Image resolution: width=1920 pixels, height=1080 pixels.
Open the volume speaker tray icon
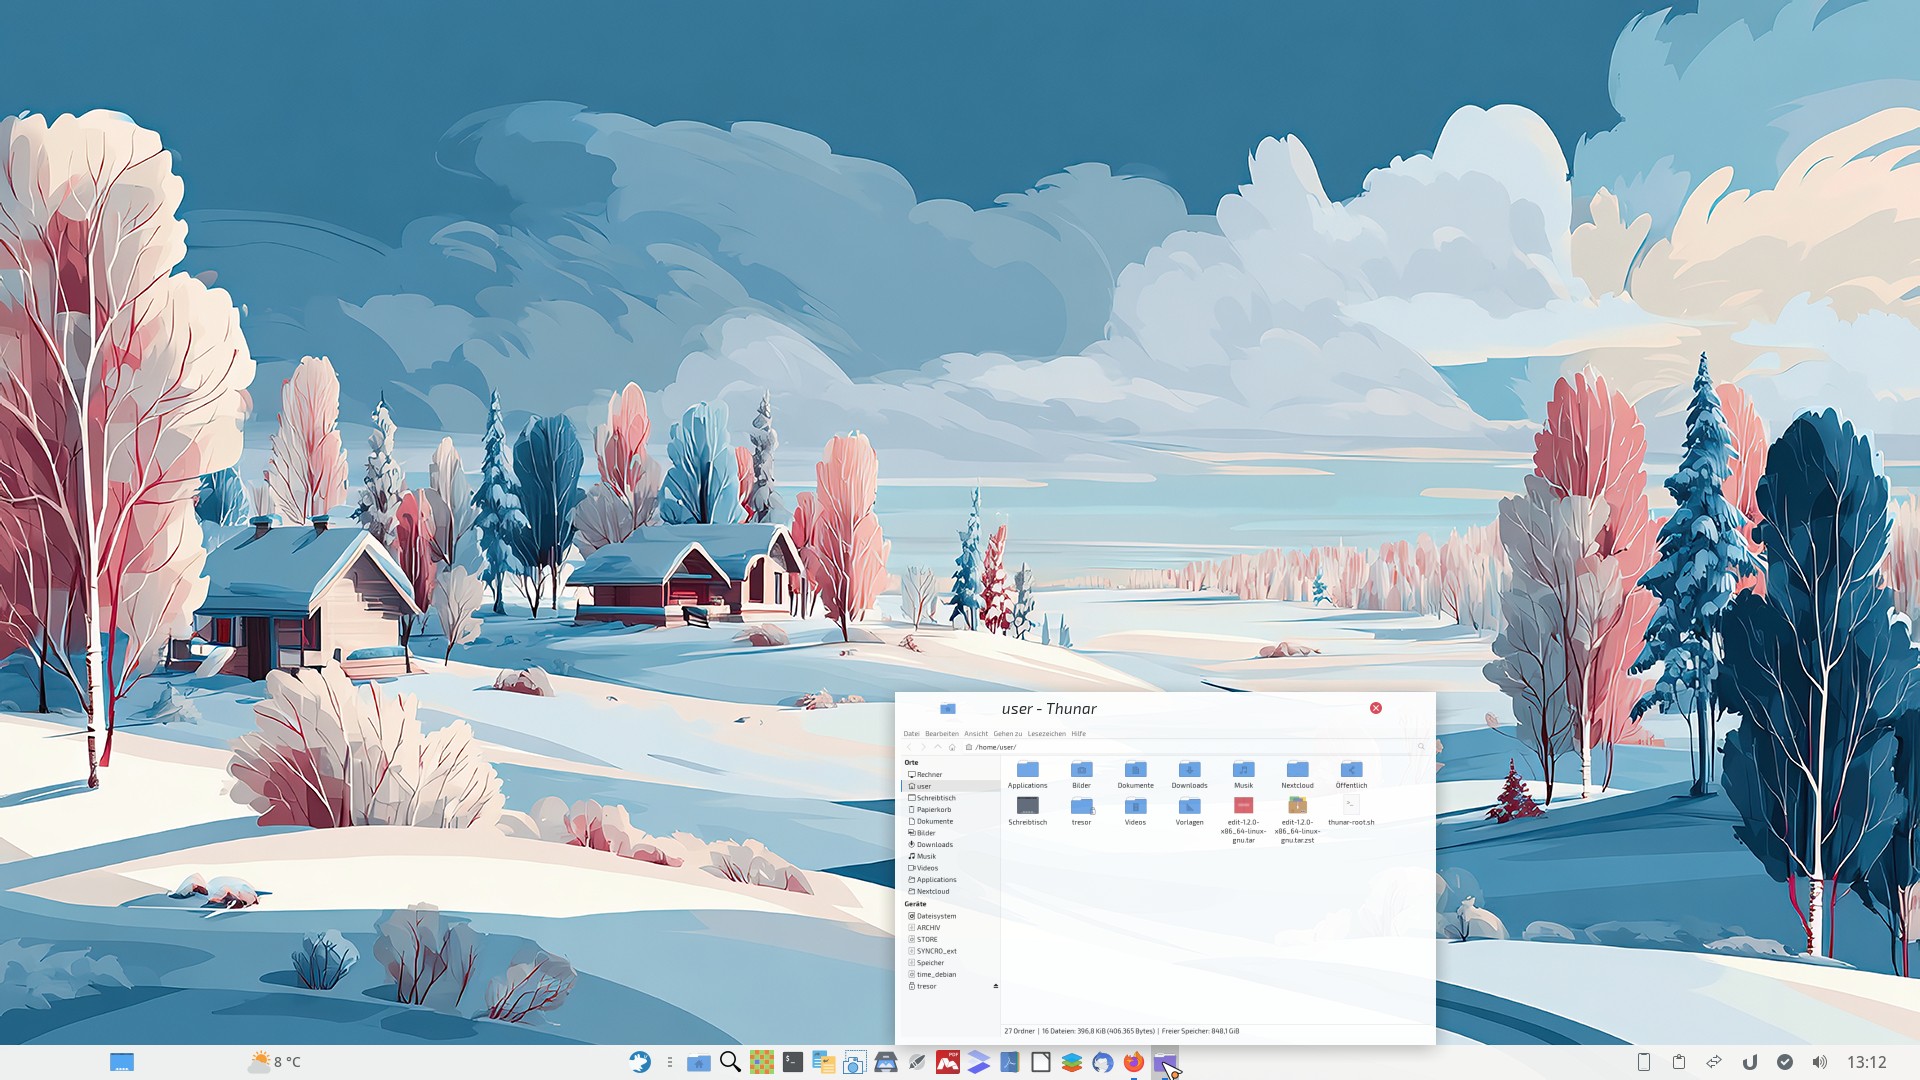click(1819, 1062)
